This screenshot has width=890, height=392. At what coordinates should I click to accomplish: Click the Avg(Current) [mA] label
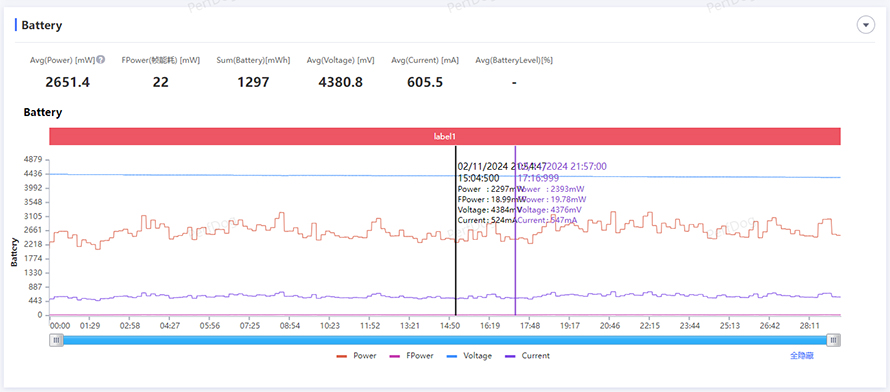coord(425,60)
